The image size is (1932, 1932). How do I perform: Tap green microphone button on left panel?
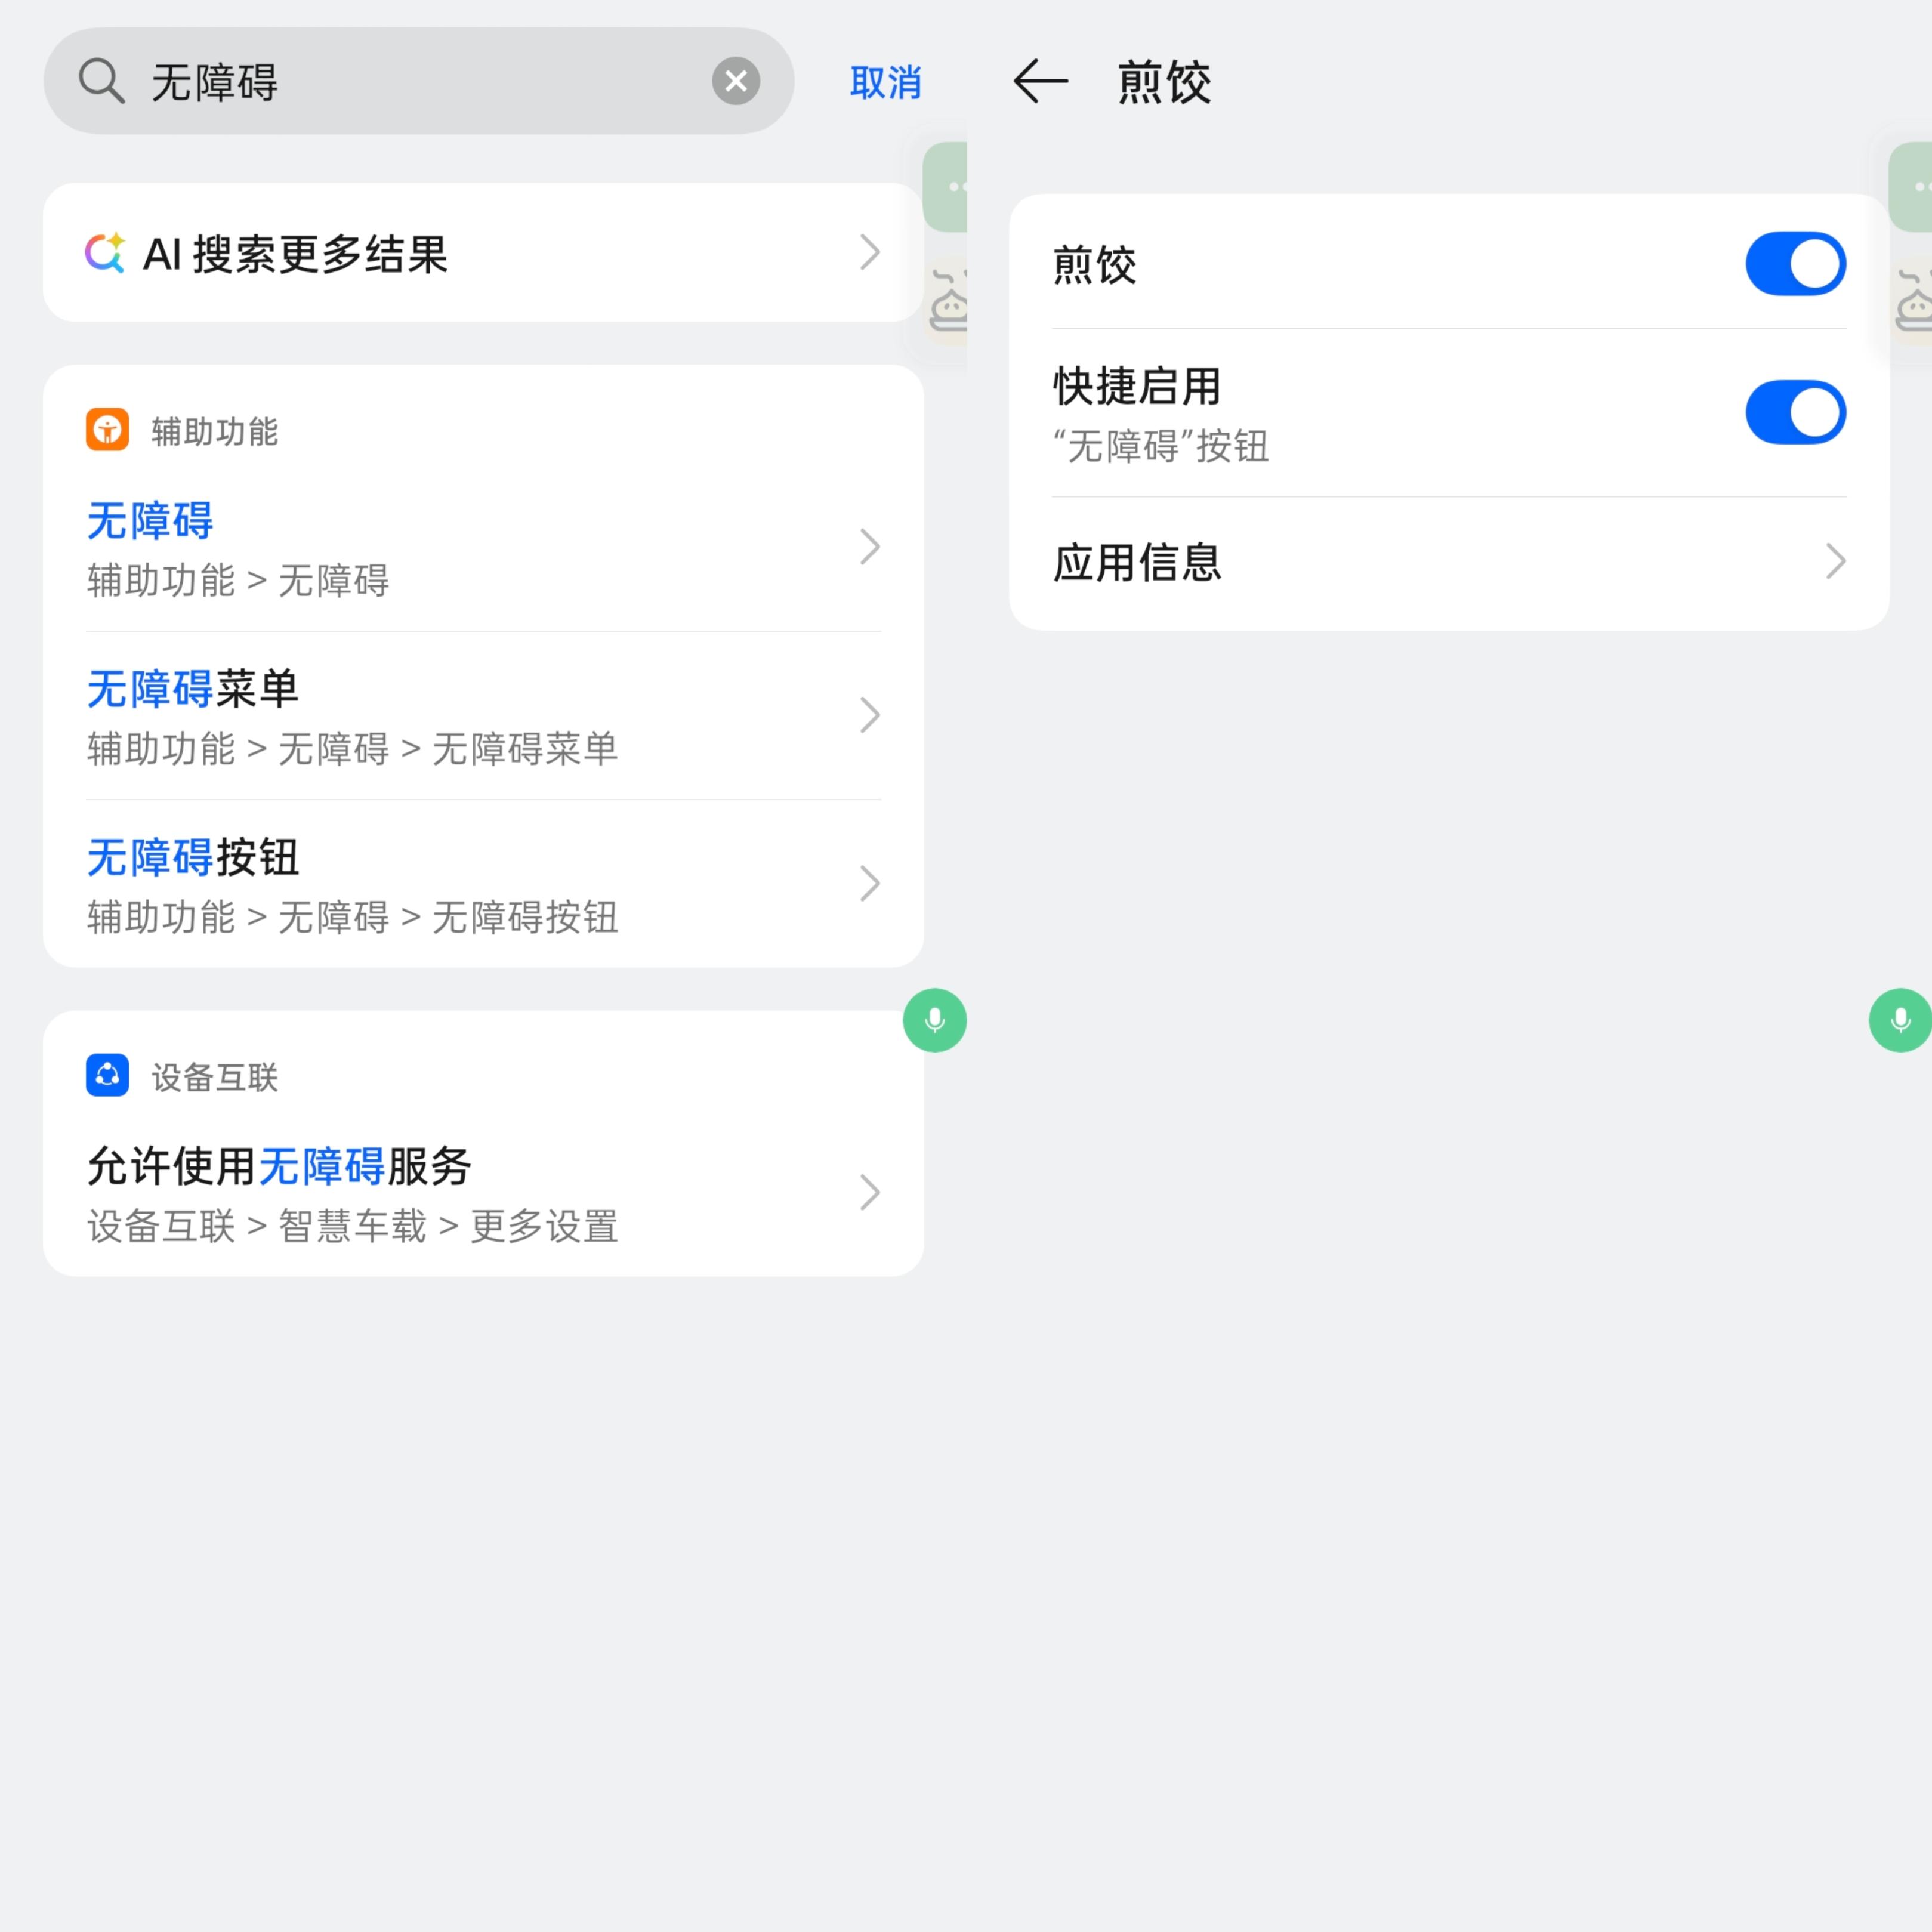(x=934, y=1020)
